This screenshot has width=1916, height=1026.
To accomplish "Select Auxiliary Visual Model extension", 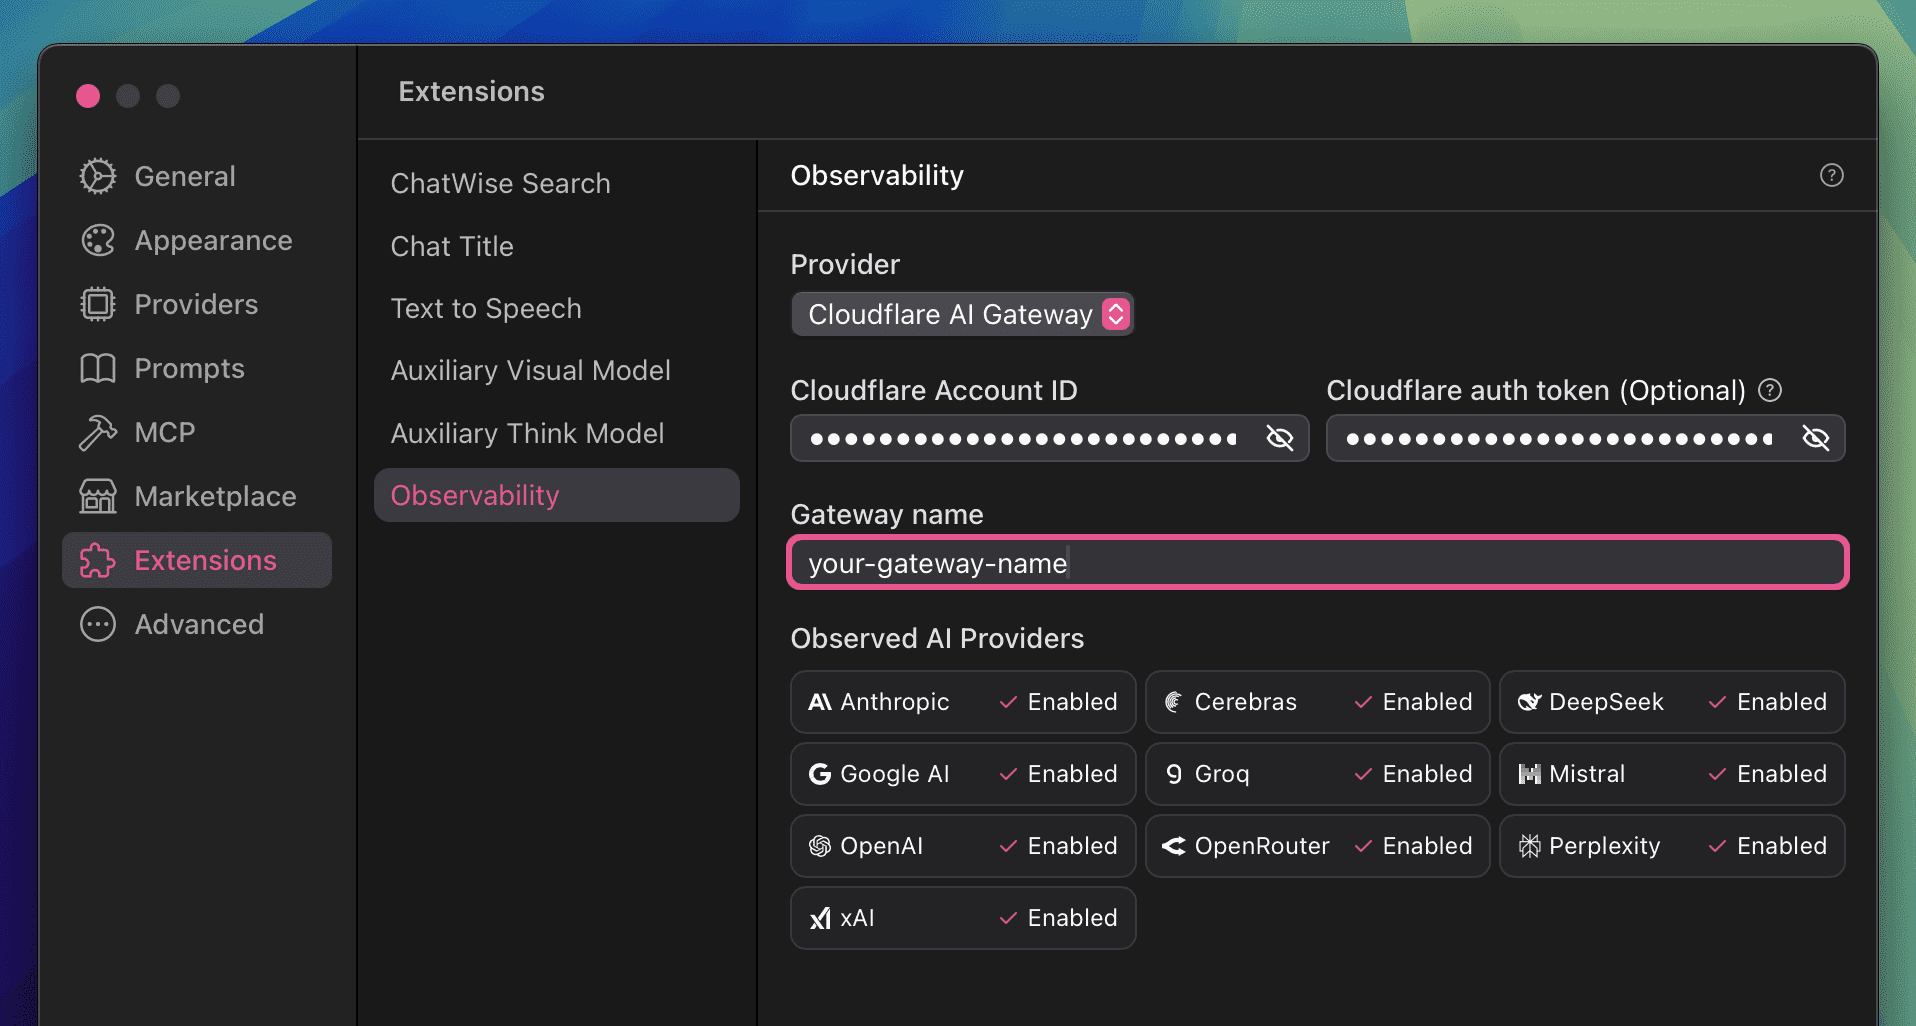I will click(556, 370).
